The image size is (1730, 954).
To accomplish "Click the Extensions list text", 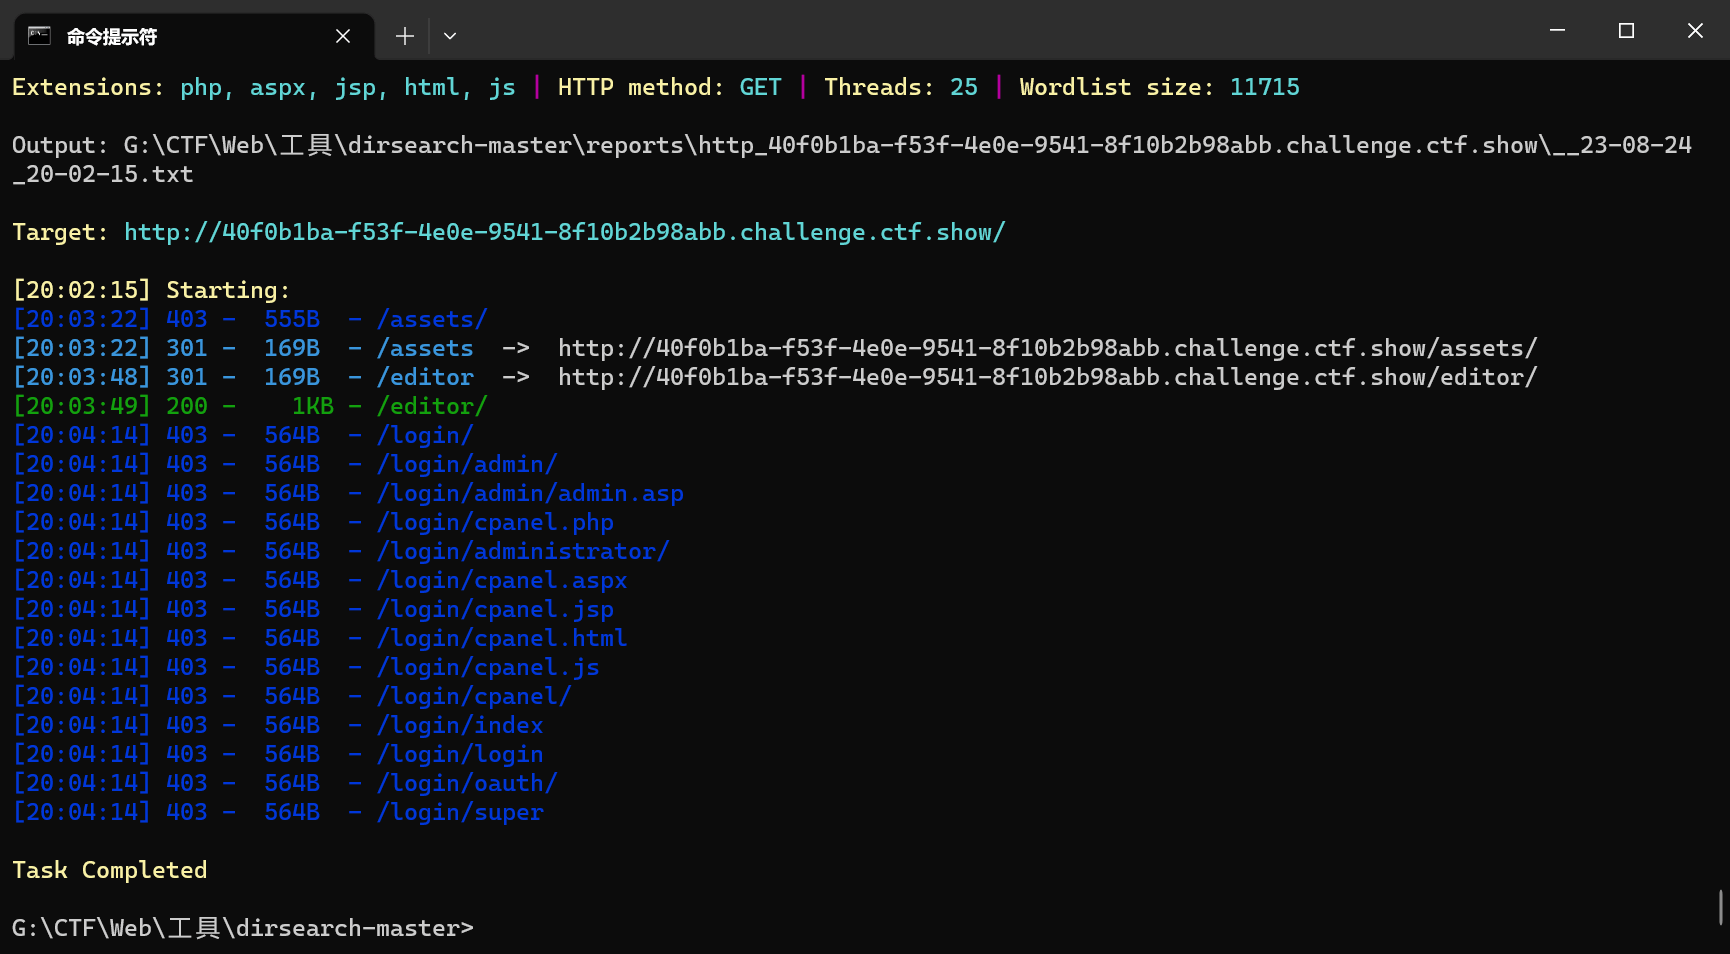I will click(348, 87).
